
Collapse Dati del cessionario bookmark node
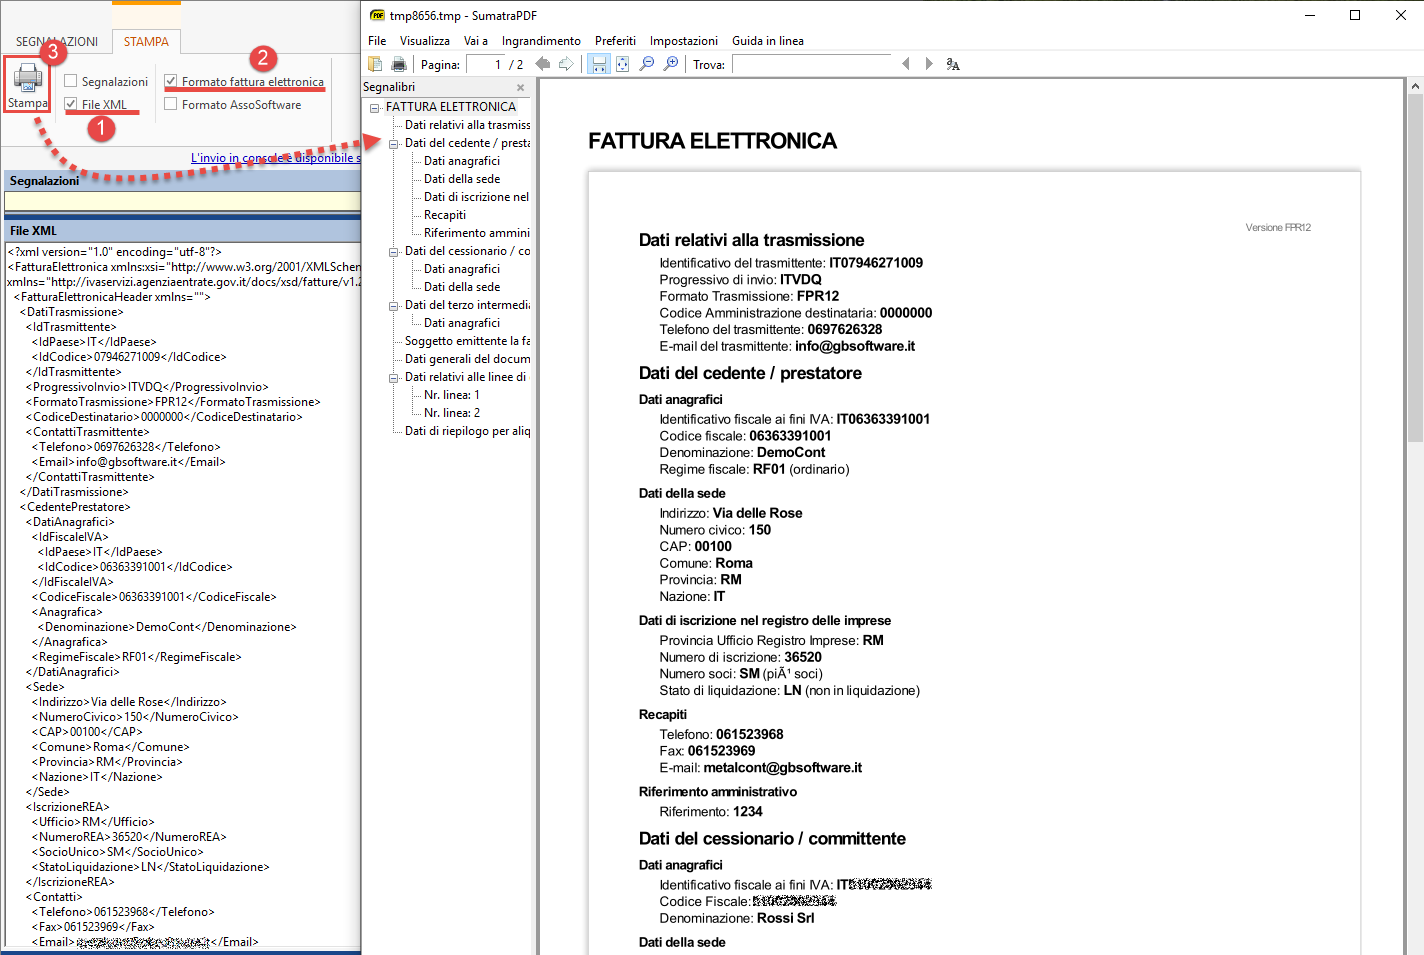[394, 251]
